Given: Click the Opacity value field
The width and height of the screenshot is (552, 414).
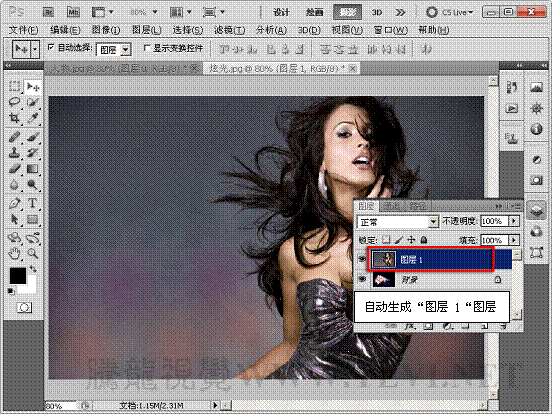Looking at the screenshot, I should pyautogui.click(x=494, y=221).
